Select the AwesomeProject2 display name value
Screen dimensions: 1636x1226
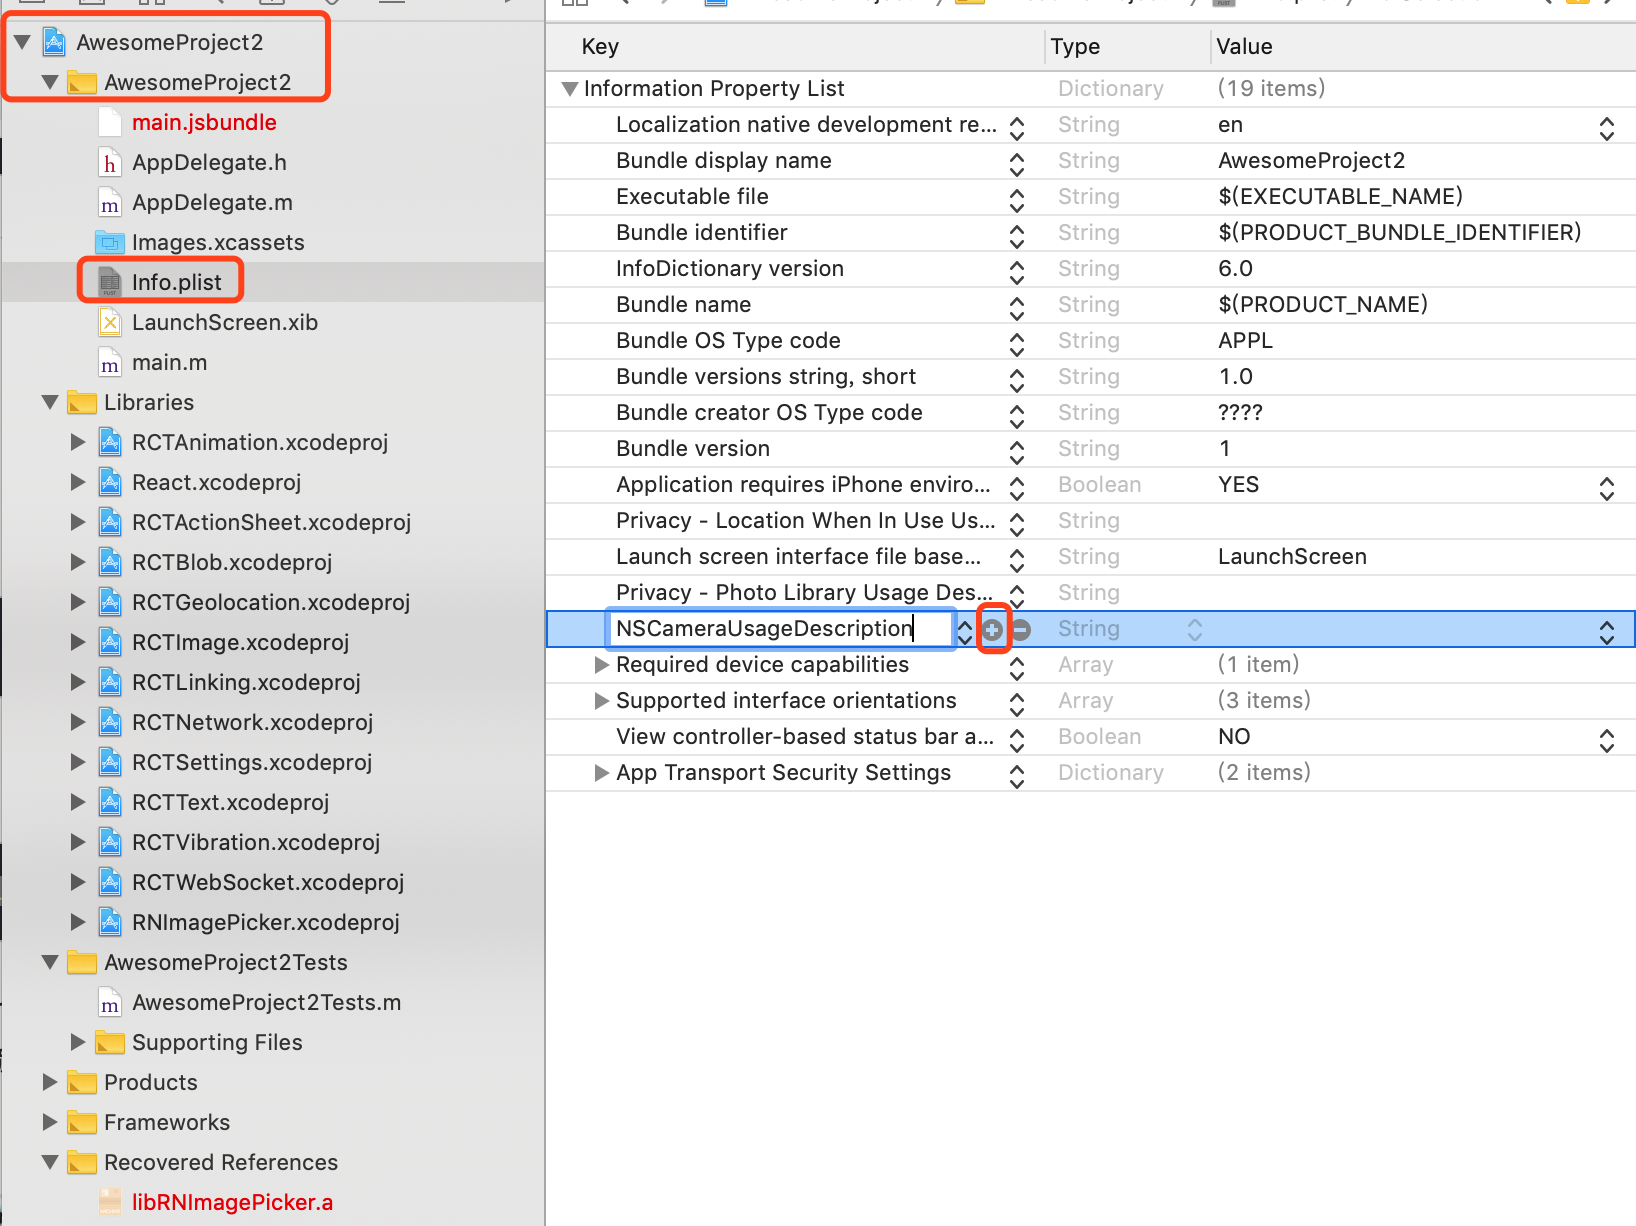(1311, 161)
